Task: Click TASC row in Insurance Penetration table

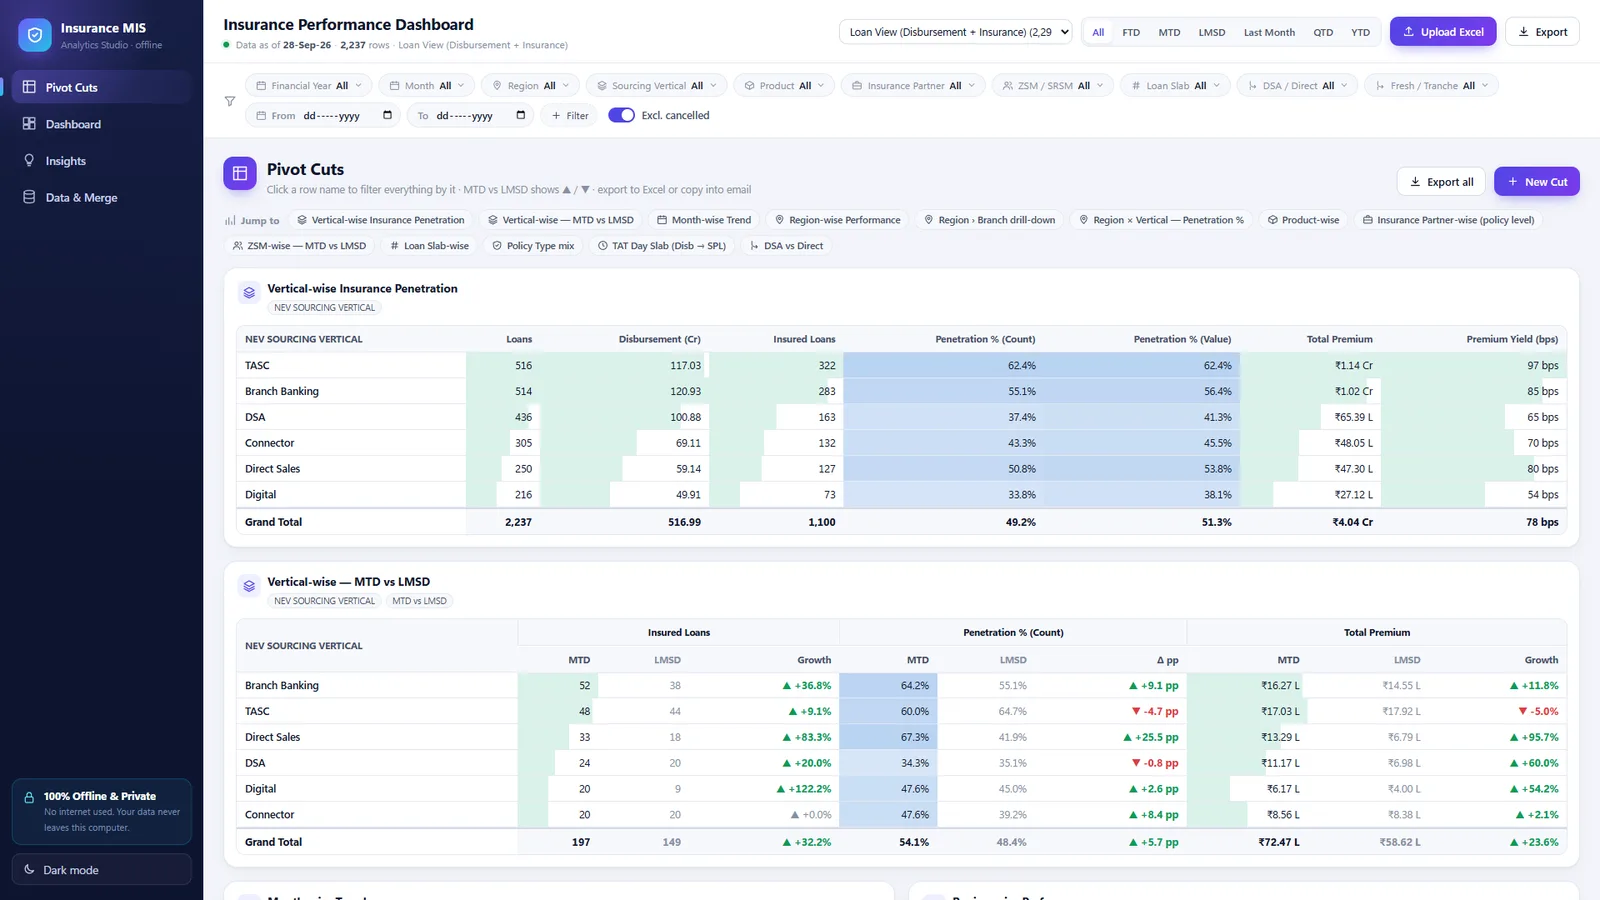Action: click(x=901, y=365)
